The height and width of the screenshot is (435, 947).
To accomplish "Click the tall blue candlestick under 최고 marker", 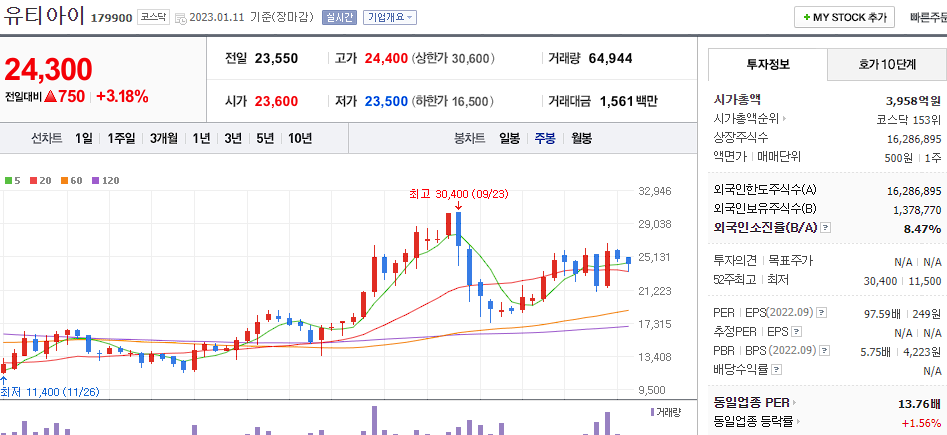I will 459,228.
